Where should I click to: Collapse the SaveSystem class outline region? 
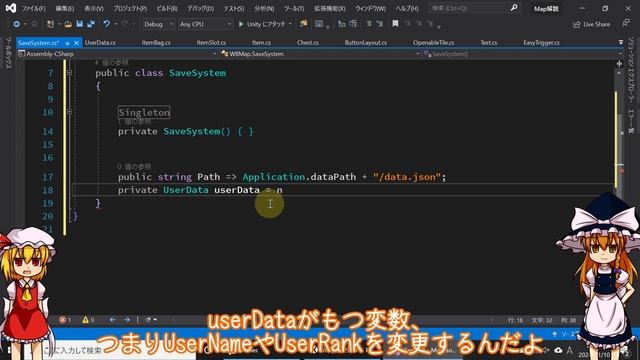click(x=69, y=73)
